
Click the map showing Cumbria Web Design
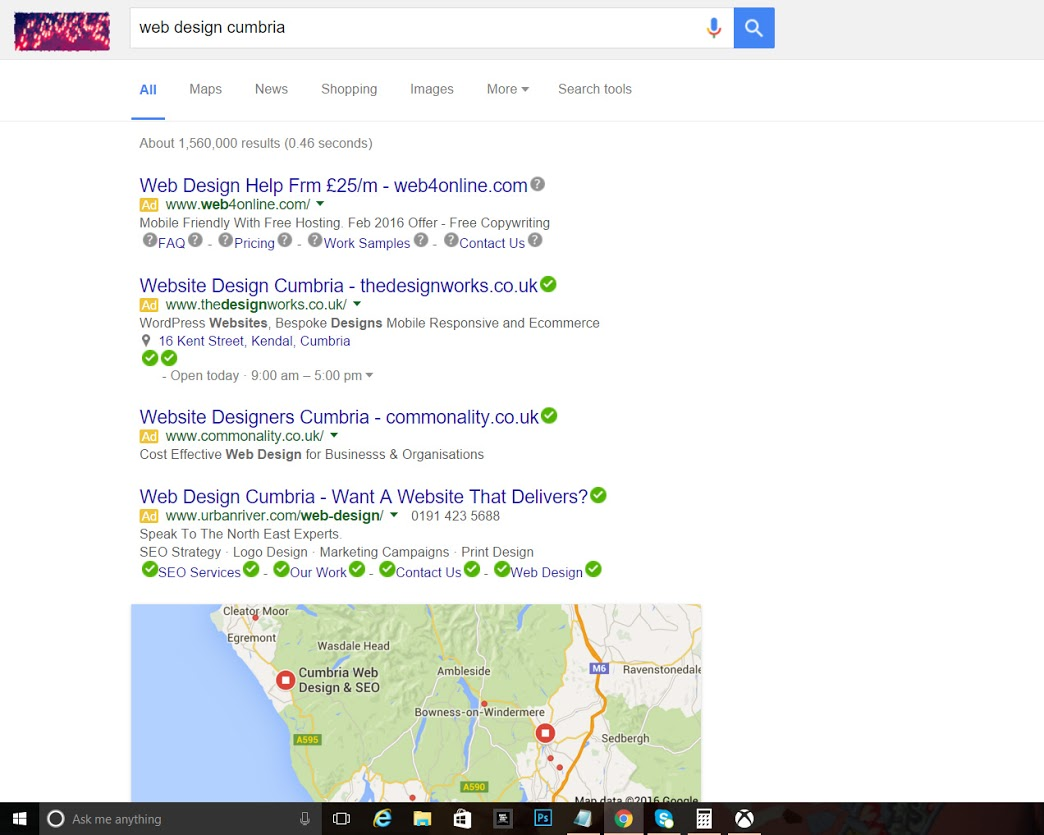[415, 700]
